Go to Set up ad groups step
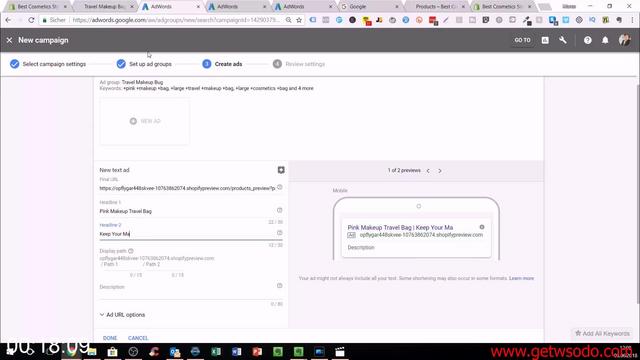Screen dimensions: 640x360 [144, 64]
